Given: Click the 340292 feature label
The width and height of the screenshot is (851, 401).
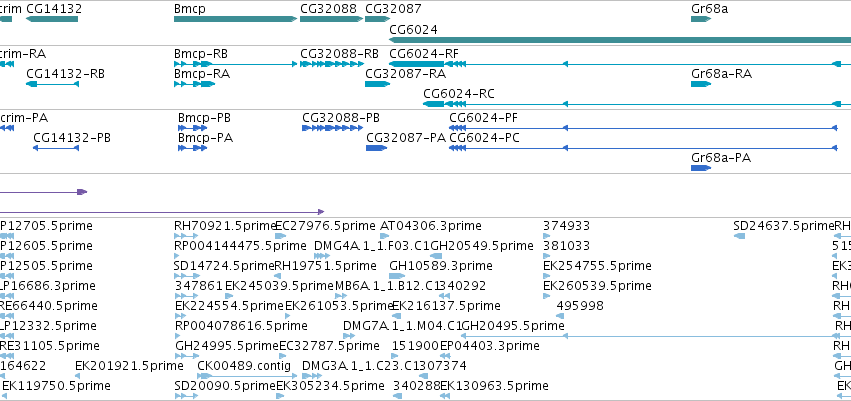Looking at the screenshot, I should point(462,285).
